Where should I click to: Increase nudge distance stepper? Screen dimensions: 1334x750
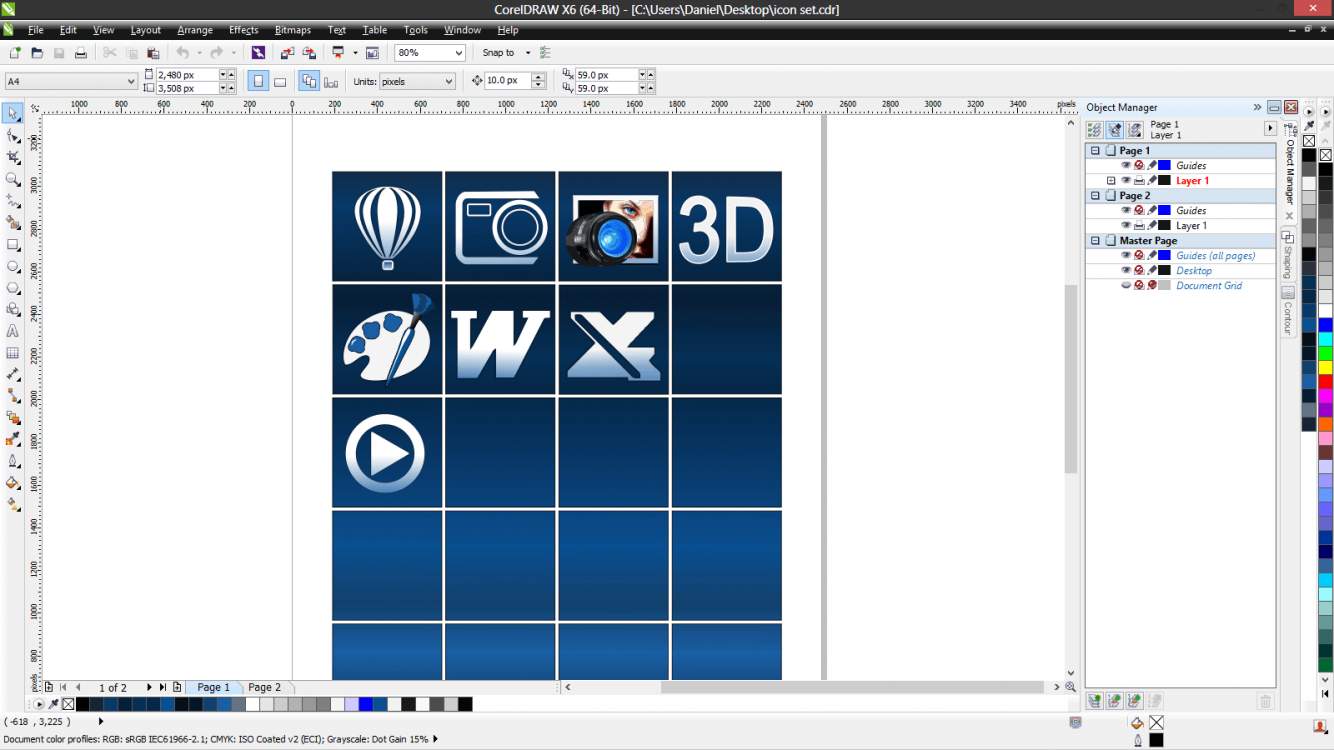(539, 77)
